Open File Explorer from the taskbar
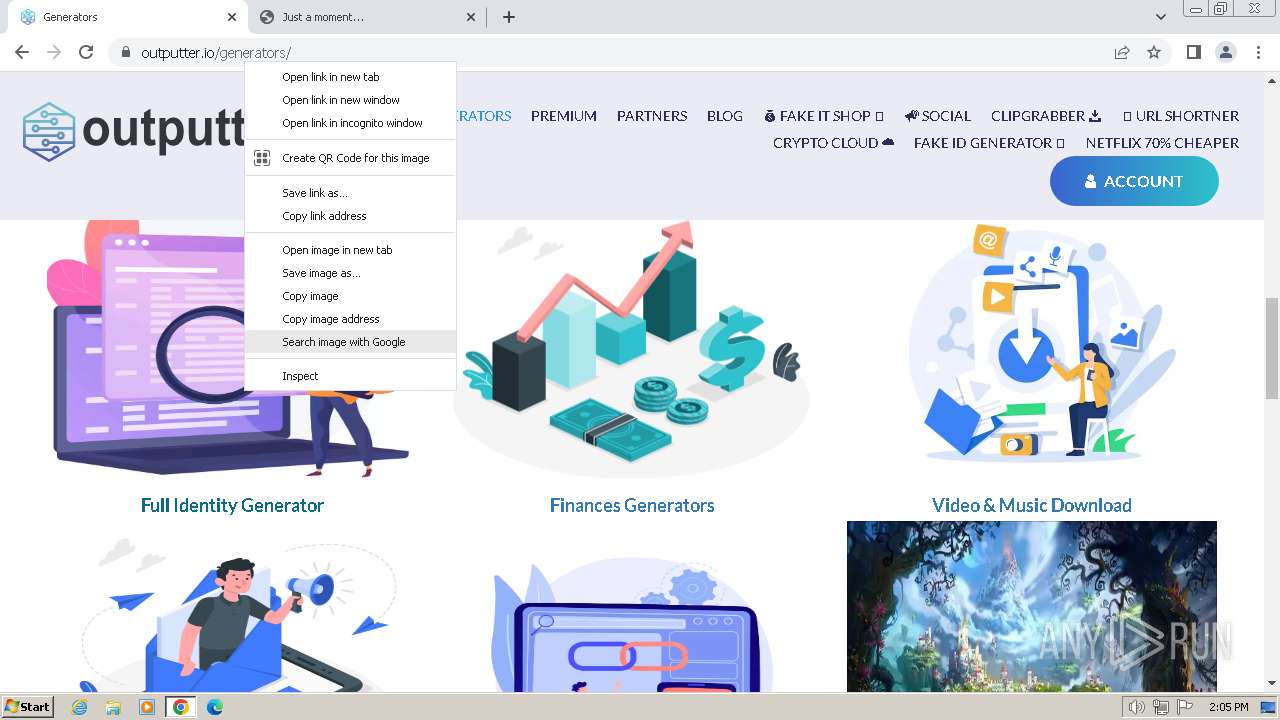Viewport: 1280px width, 720px height. (x=113, y=707)
